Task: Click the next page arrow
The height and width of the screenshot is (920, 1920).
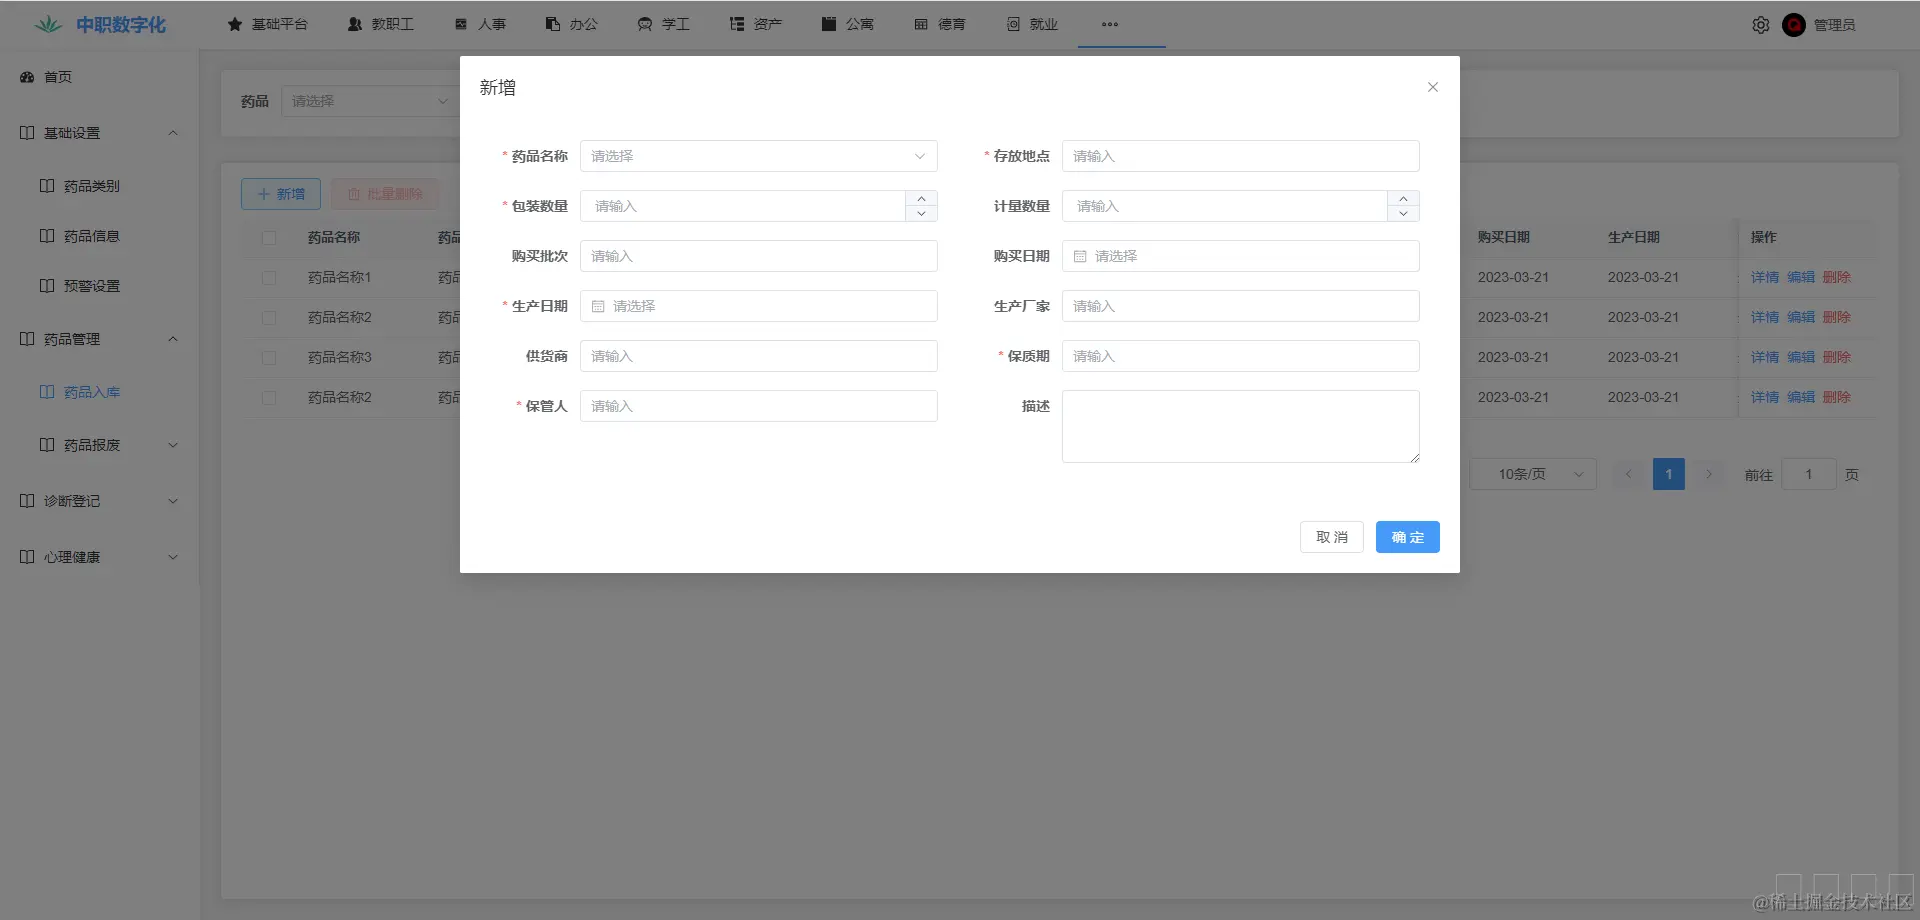Action: point(1709,474)
